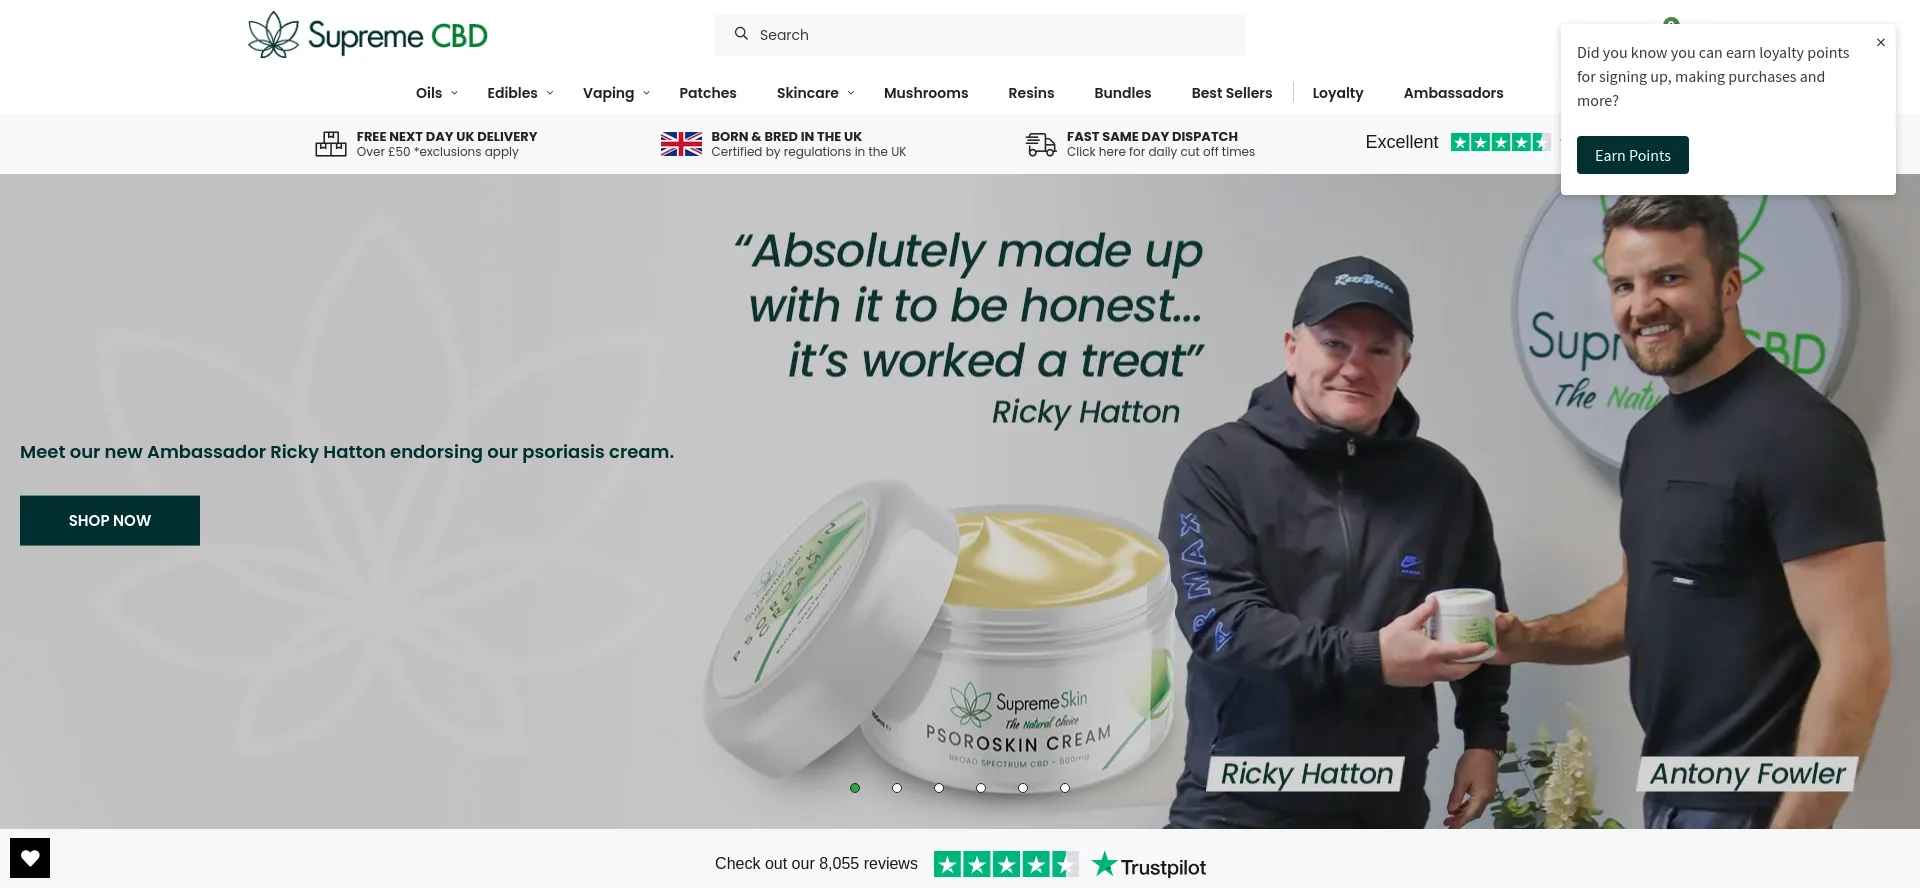Click the UK flag icon
The width and height of the screenshot is (1920, 888).
click(681, 144)
